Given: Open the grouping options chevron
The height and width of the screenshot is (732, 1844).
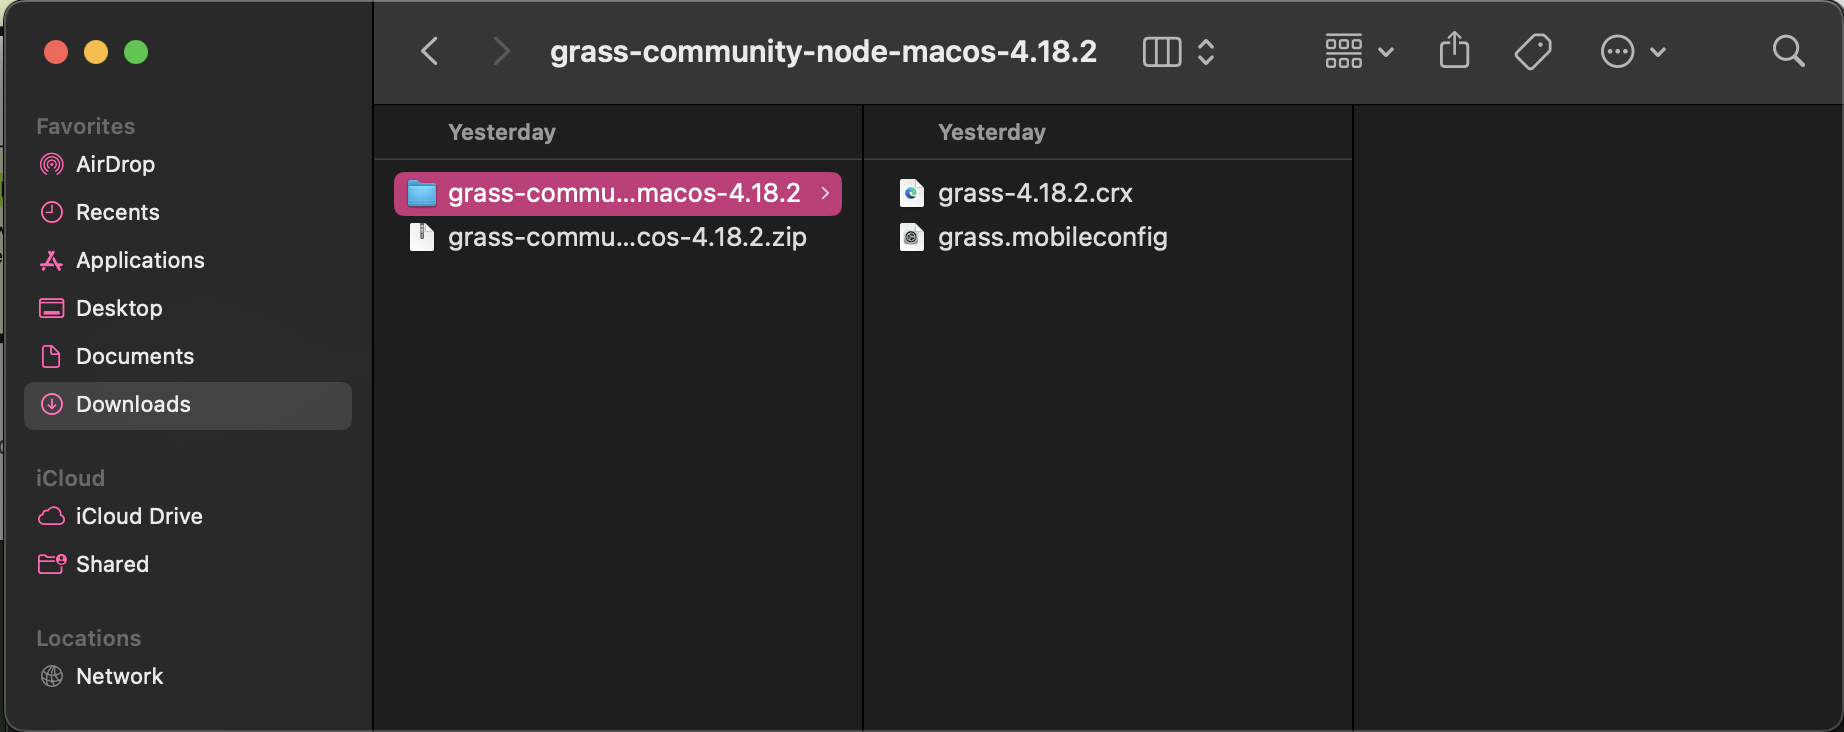Looking at the screenshot, I should (1386, 51).
